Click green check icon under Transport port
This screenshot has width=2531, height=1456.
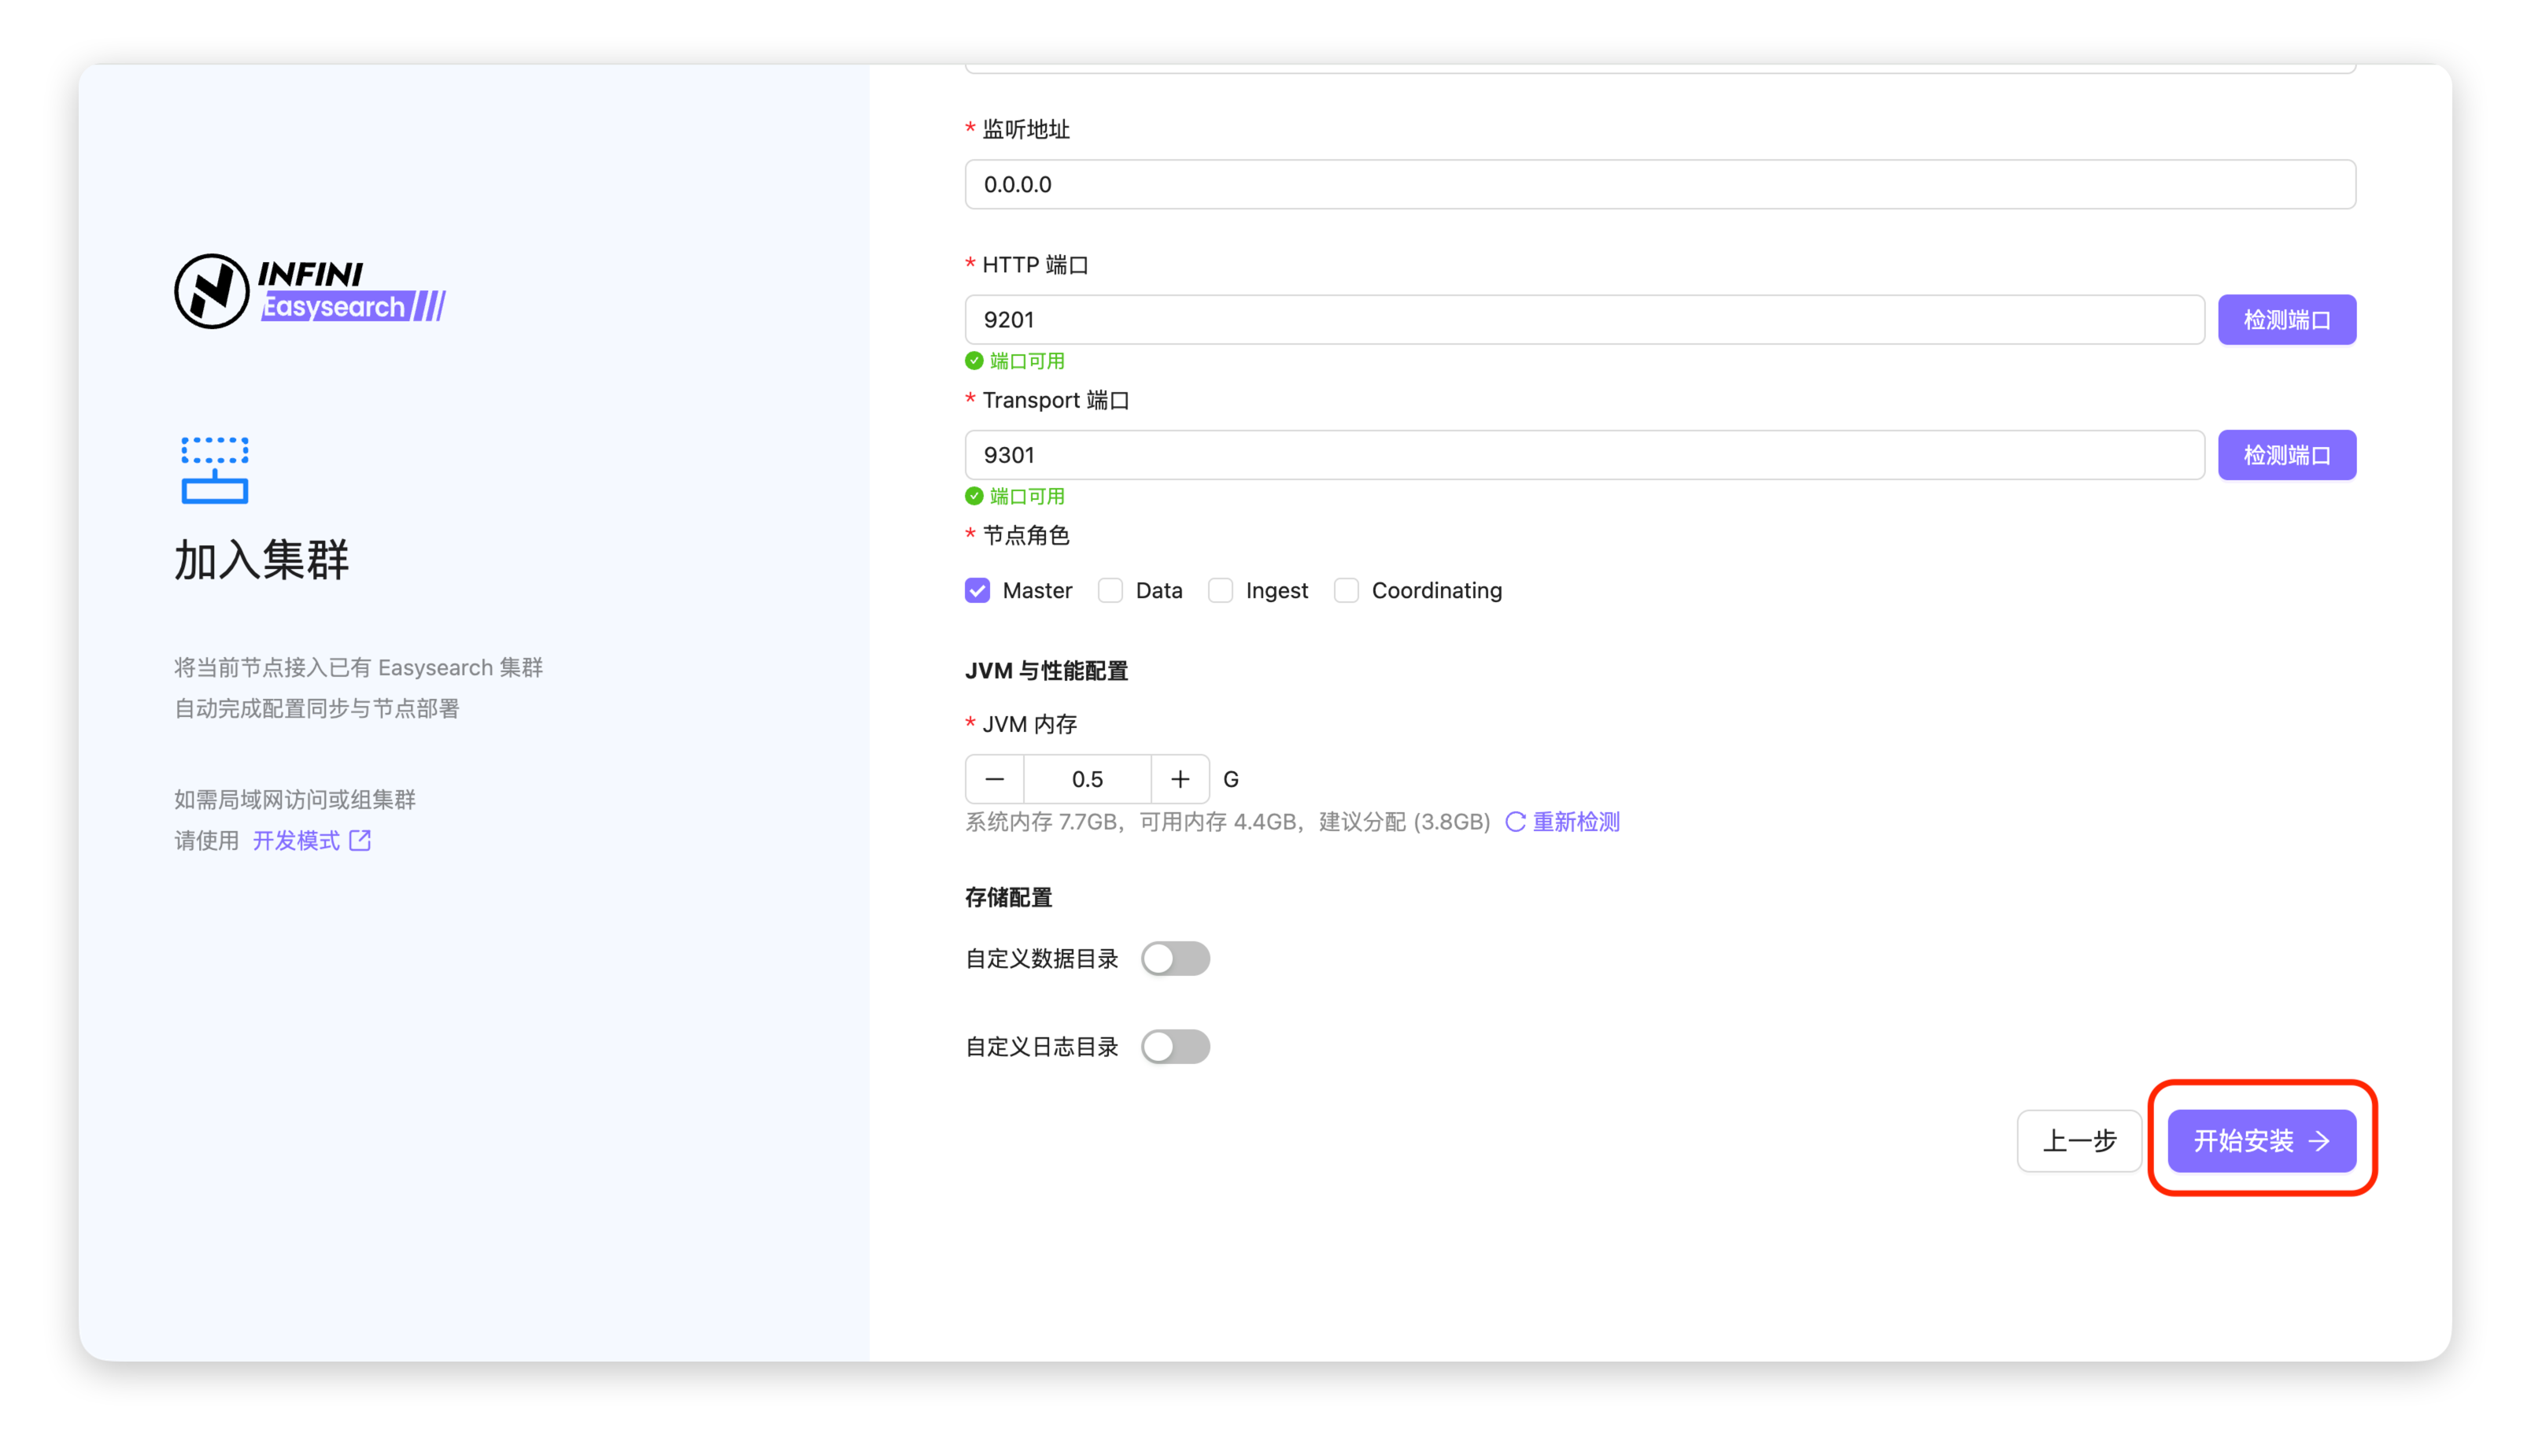tap(974, 496)
